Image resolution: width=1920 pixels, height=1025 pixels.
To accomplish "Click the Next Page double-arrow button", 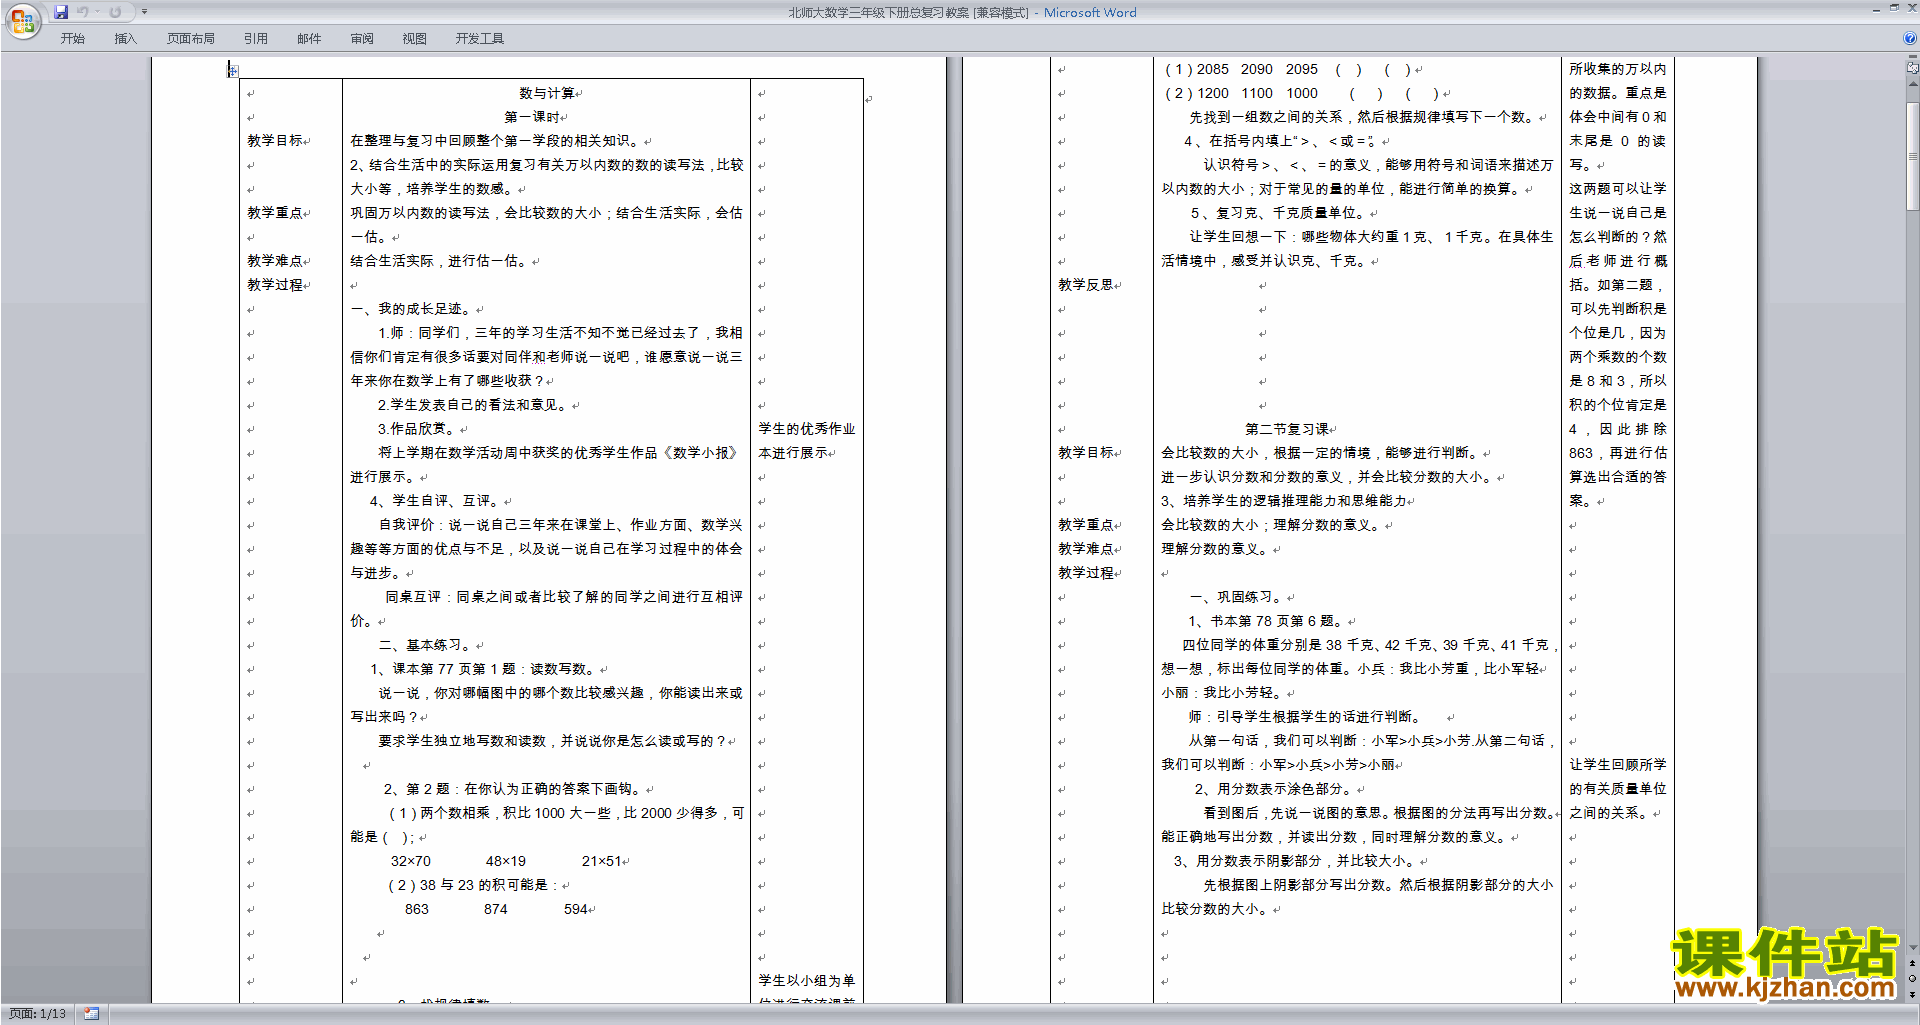I will coord(1913,994).
